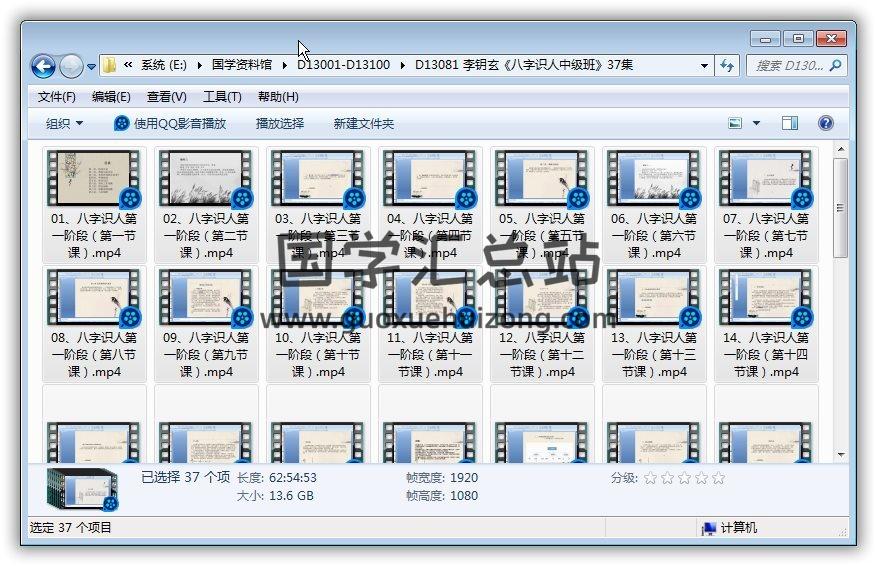Image resolution: width=877 pixels, height=566 pixels.
Task: Select the 01、八字识人第一阶段 video thumbnail
Action: click(95, 179)
